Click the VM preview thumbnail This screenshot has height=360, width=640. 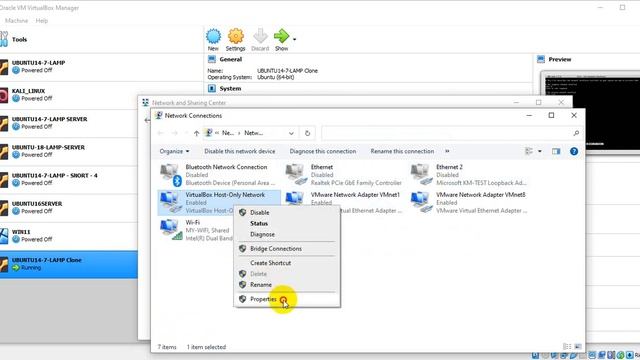[x=592, y=112]
